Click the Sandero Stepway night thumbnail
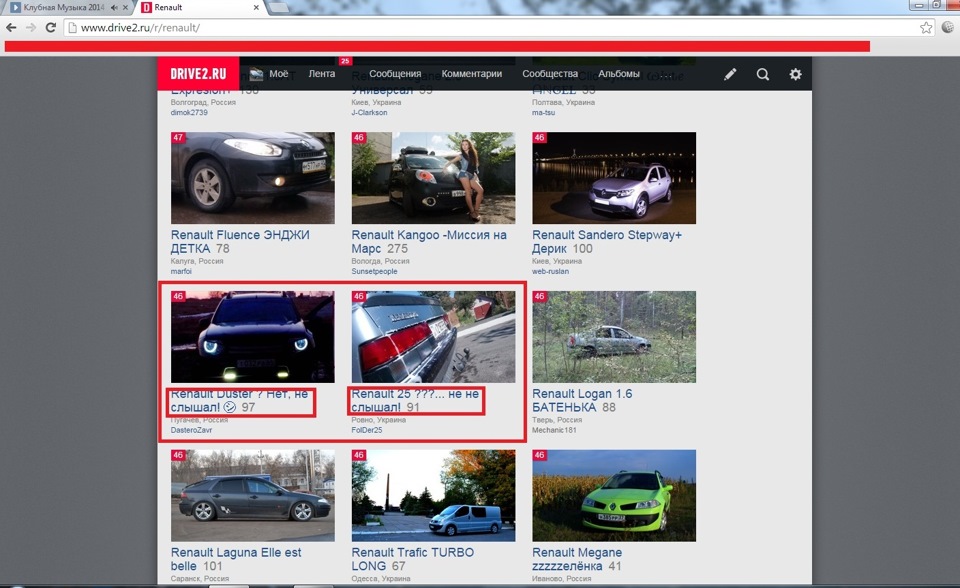Screen dimensions: 960x588 [x=614, y=178]
